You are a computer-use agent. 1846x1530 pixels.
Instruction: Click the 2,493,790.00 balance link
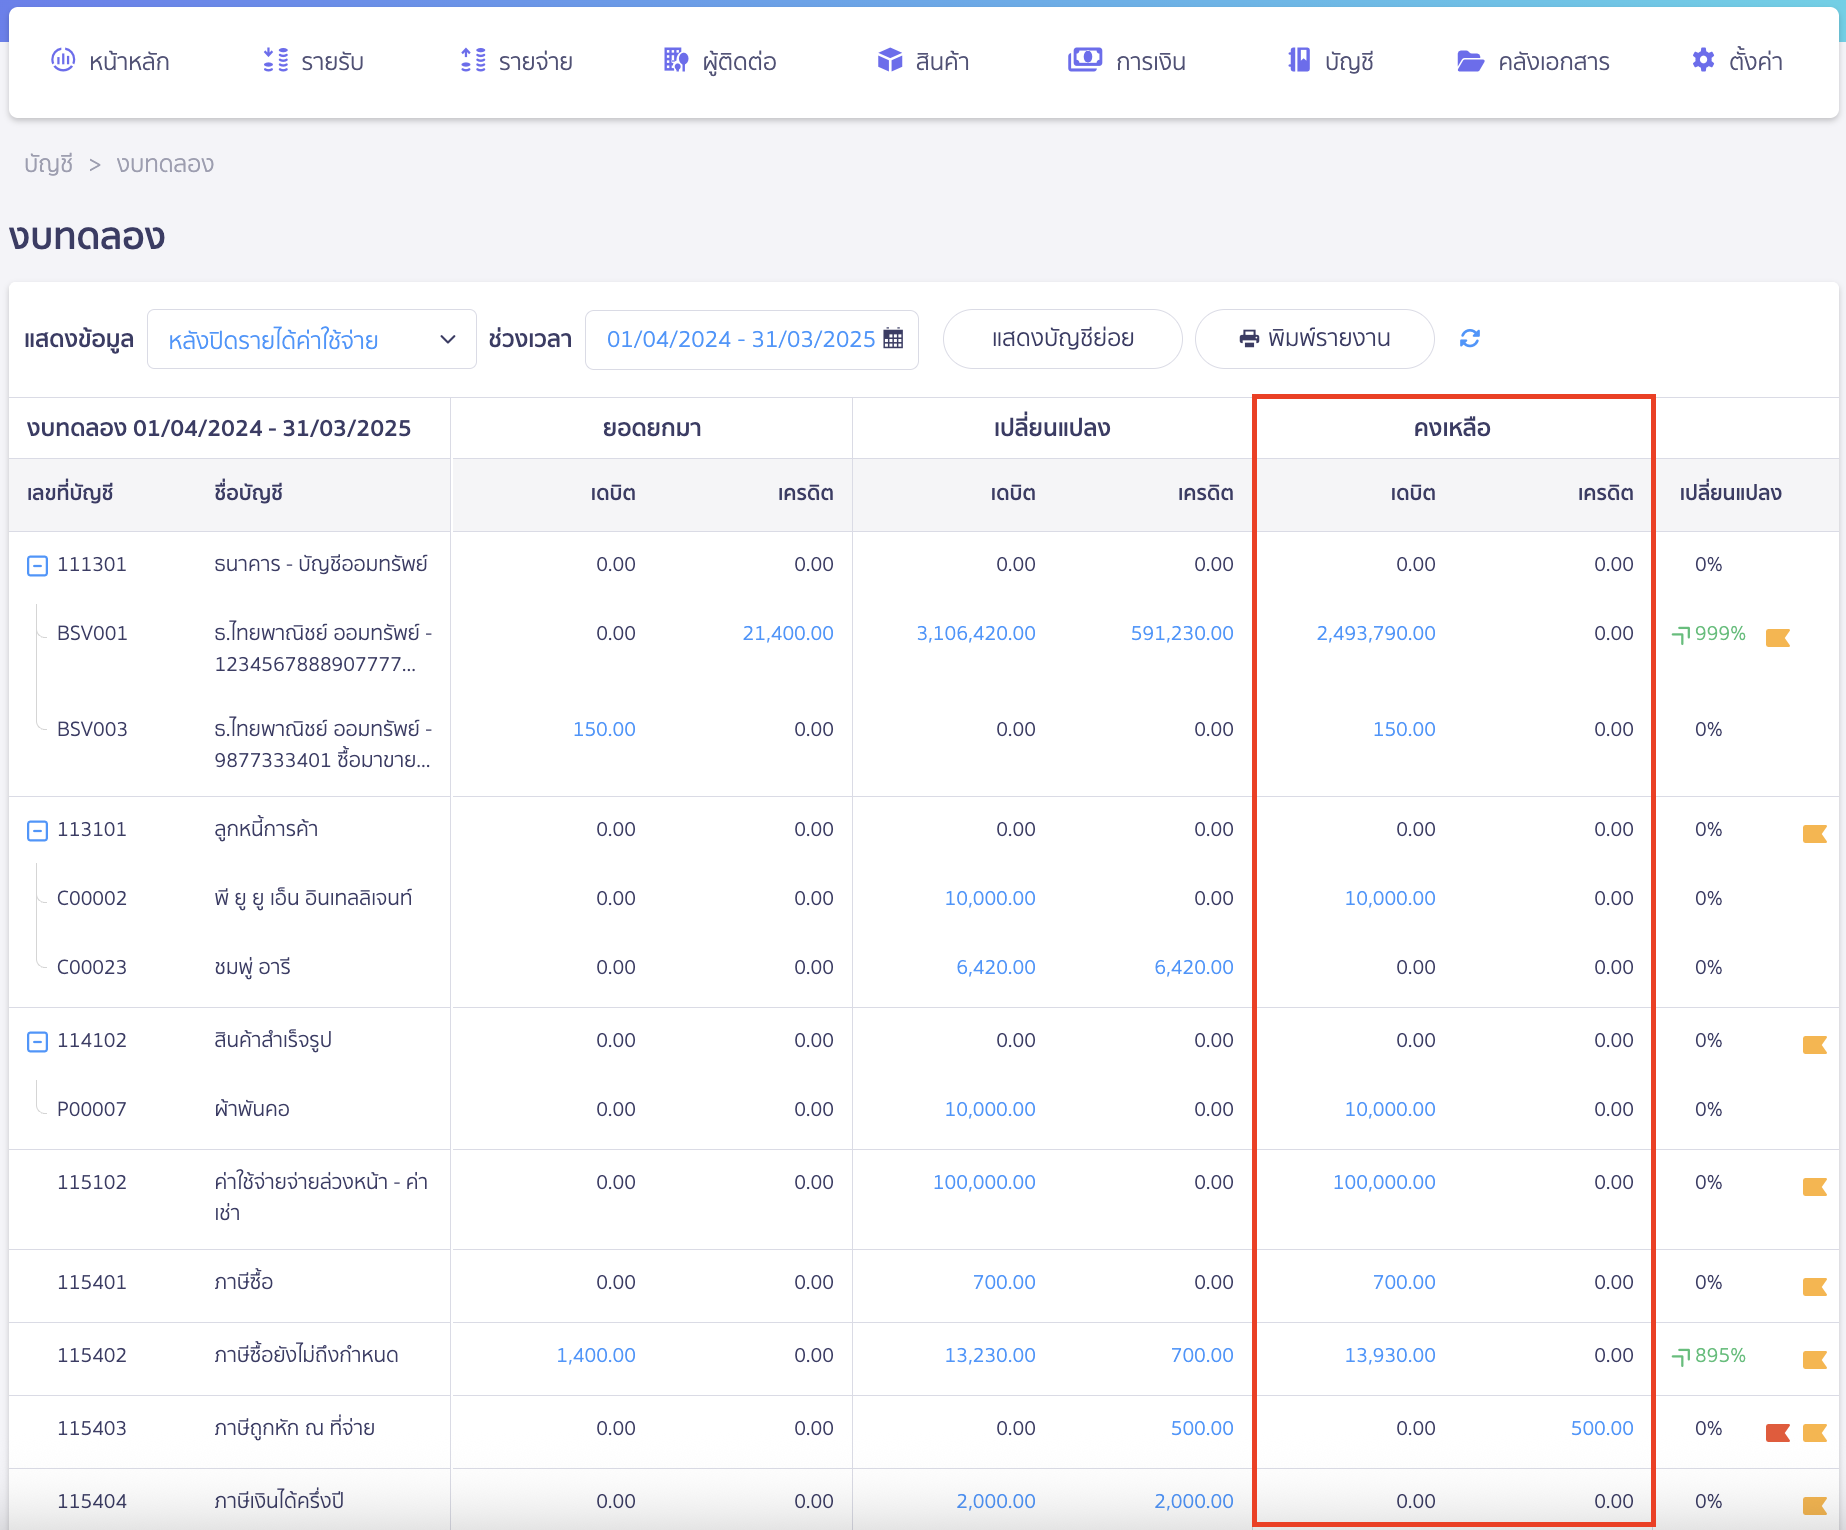coord(1375,633)
